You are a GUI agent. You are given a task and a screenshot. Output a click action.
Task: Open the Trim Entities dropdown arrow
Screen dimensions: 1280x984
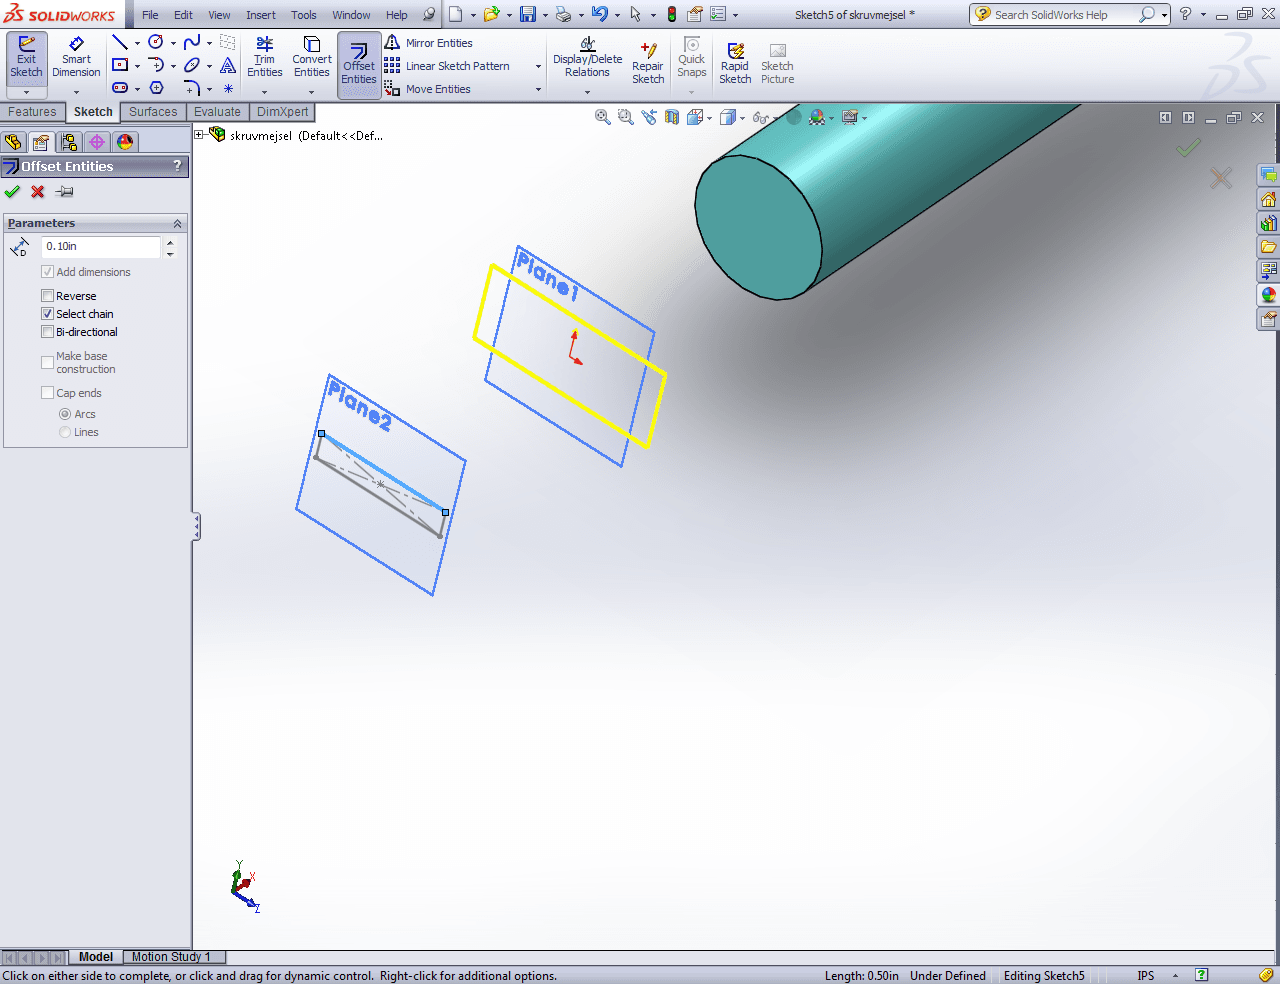tap(264, 92)
